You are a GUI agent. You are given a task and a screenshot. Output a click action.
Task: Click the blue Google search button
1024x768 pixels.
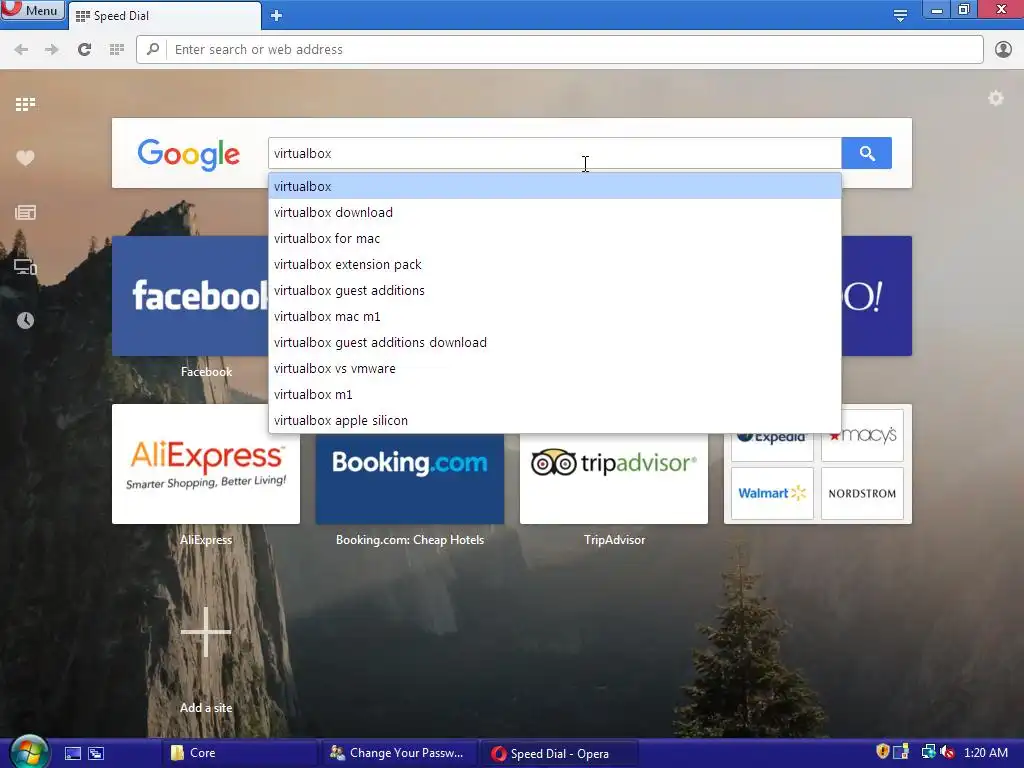(x=867, y=153)
